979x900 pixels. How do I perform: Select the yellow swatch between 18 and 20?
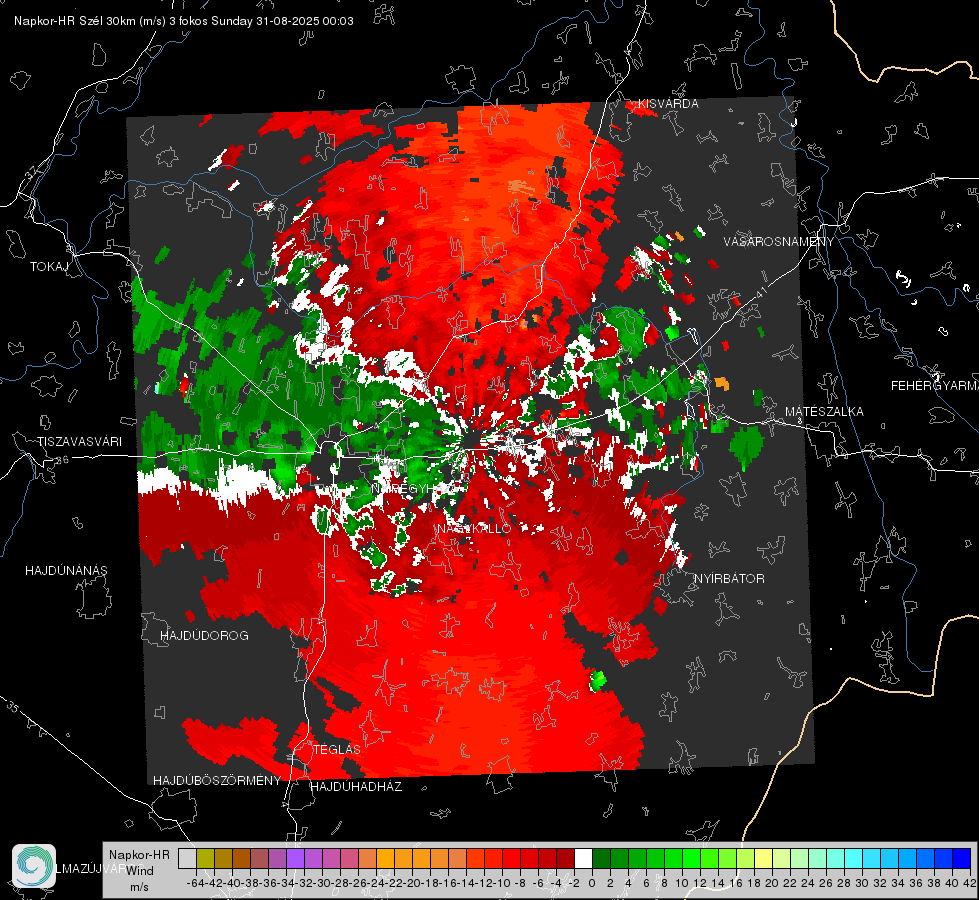[763, 859]
